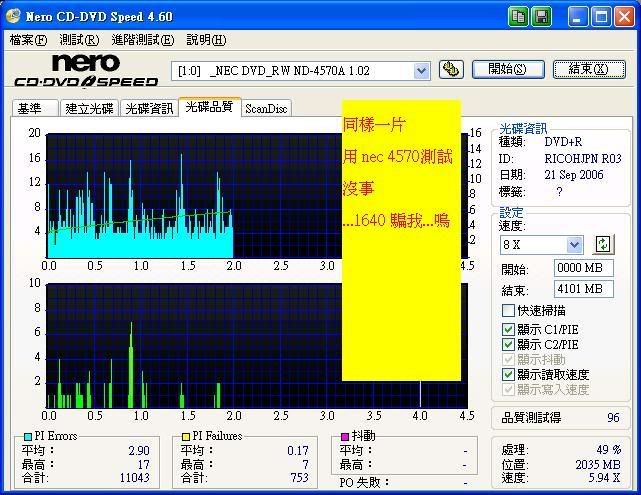Click the drive options icon beside drive selector
This screenshot has width=641, height=495.
pos(451,70)
